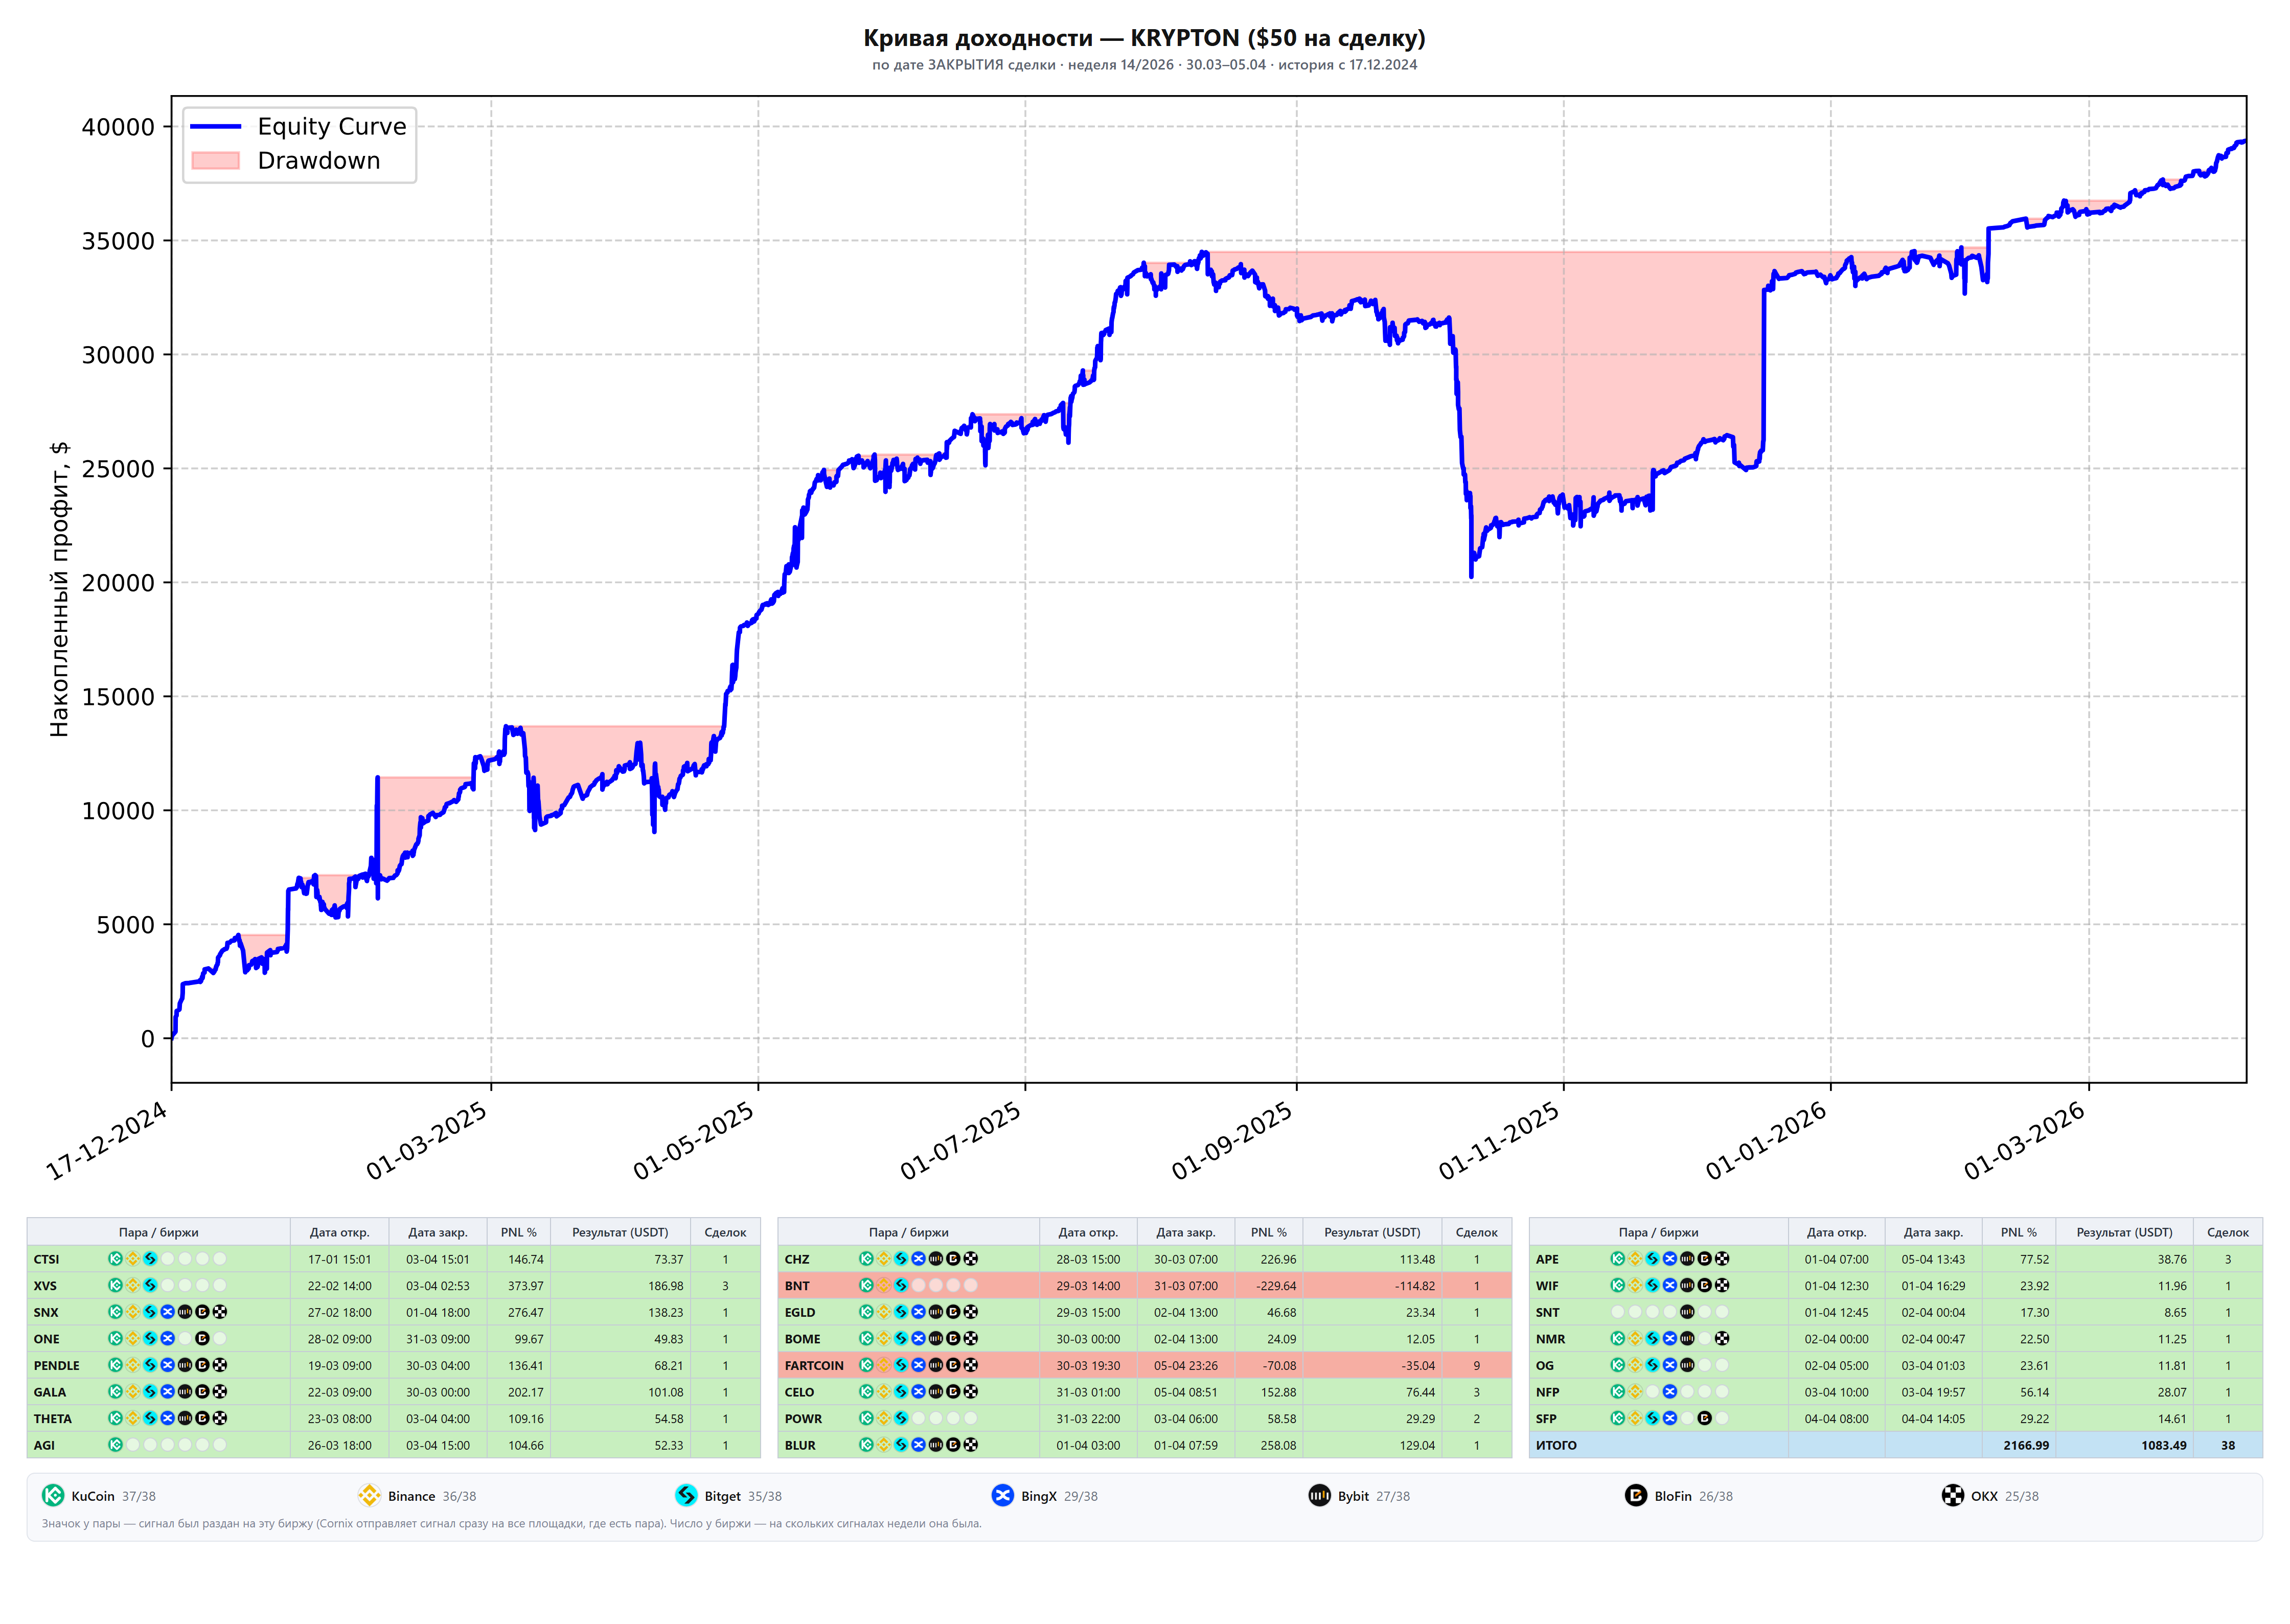The width and height of the screenshot is (2290, 1624).
Task: Select the FARTCOIN pair name in the red row
Action: (x=814, y=1365)
